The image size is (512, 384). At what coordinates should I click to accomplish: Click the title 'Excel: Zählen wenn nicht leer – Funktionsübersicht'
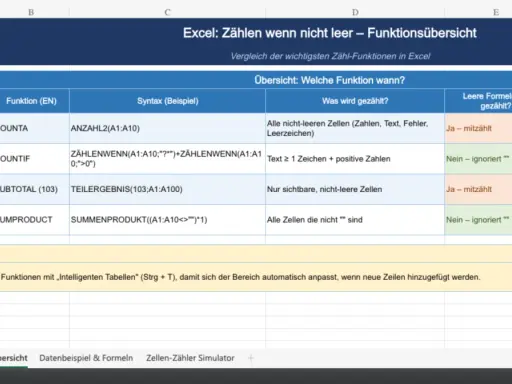point(330,33)
